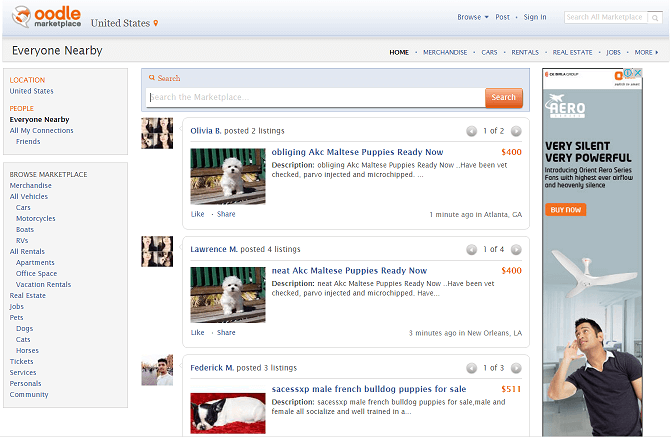Go to previous listing for Lawrence M.
671x437 pixels.
coord(471,250)
